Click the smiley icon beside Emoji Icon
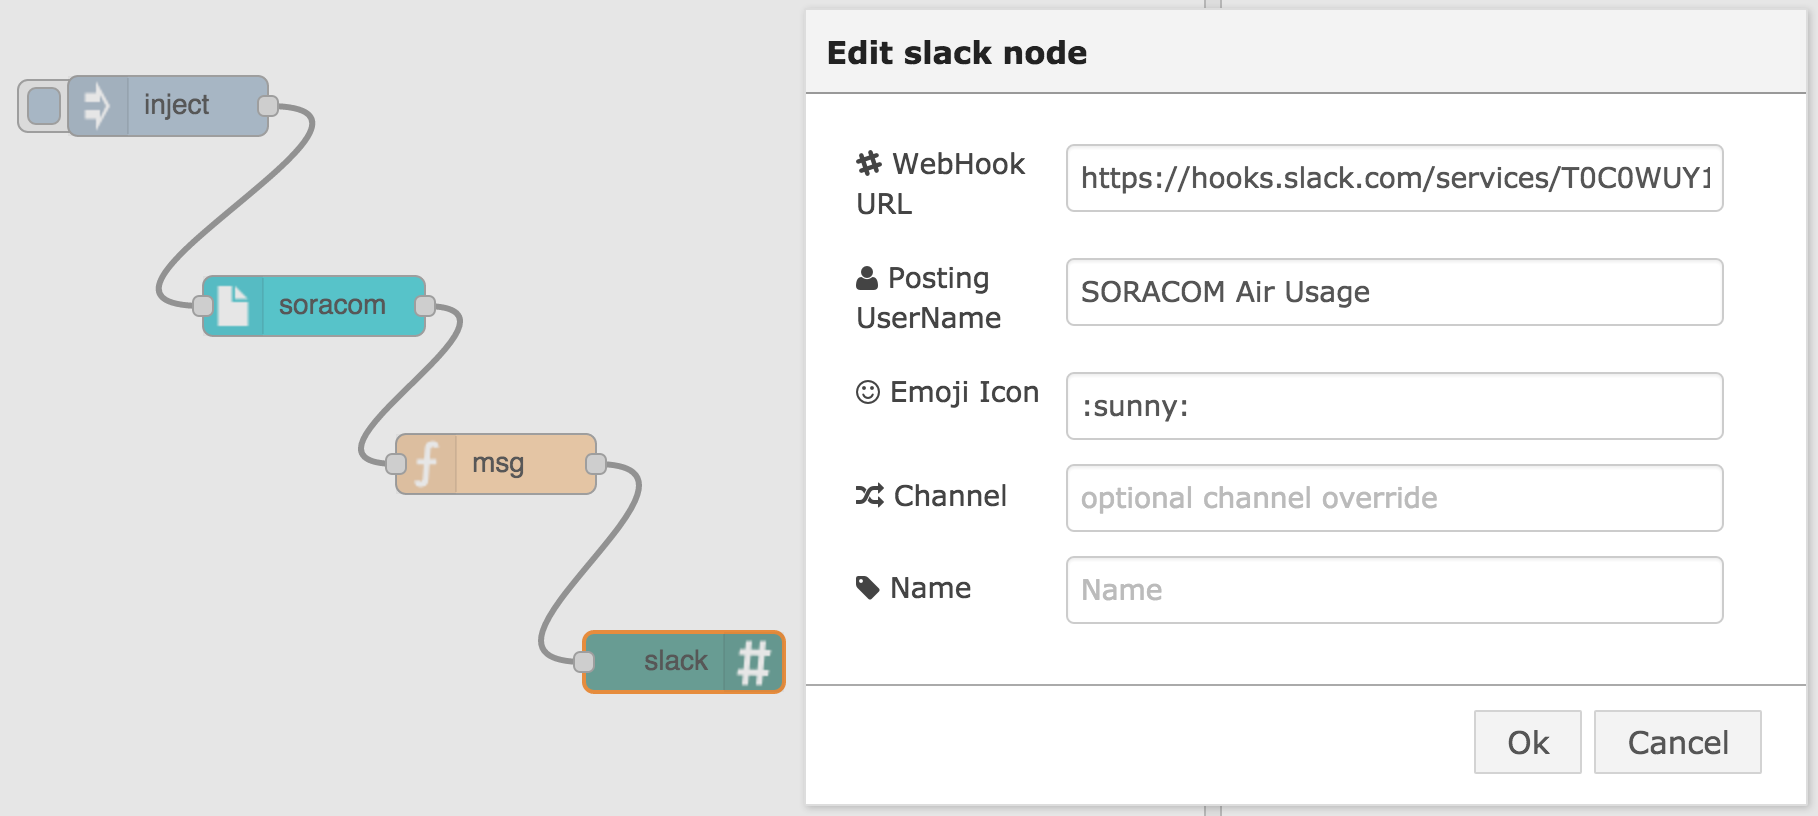This screenshot has height=816, width=1818. pyautogui.click(x=868, y=392)
